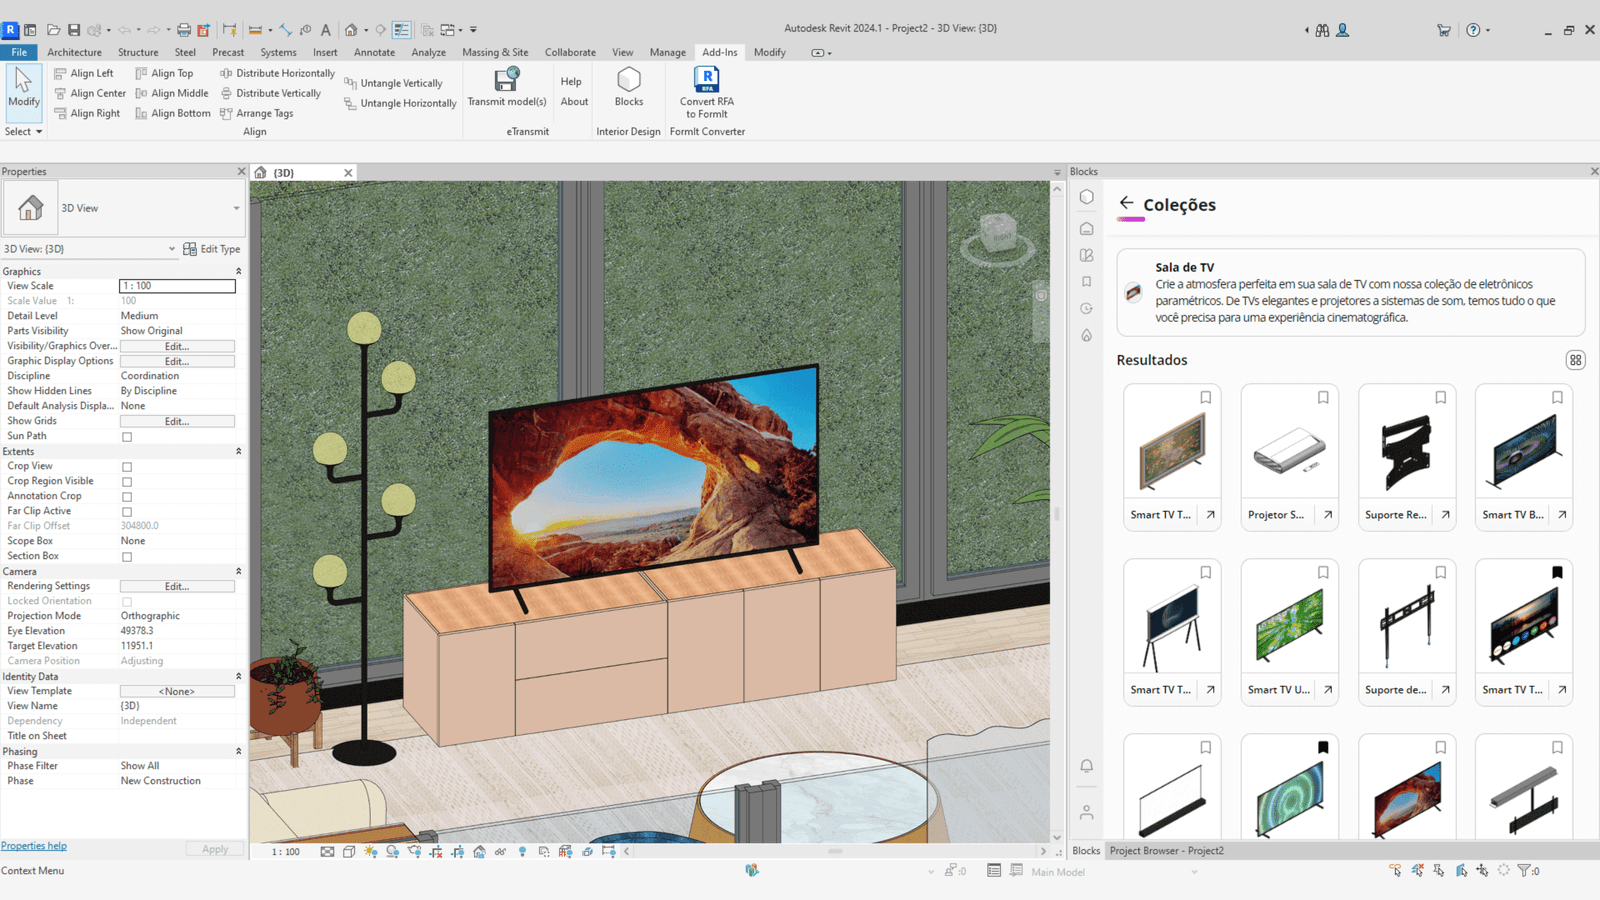Click the home icon in the Blocks sidebar
1600x900 pixels.
(1086, 228)
